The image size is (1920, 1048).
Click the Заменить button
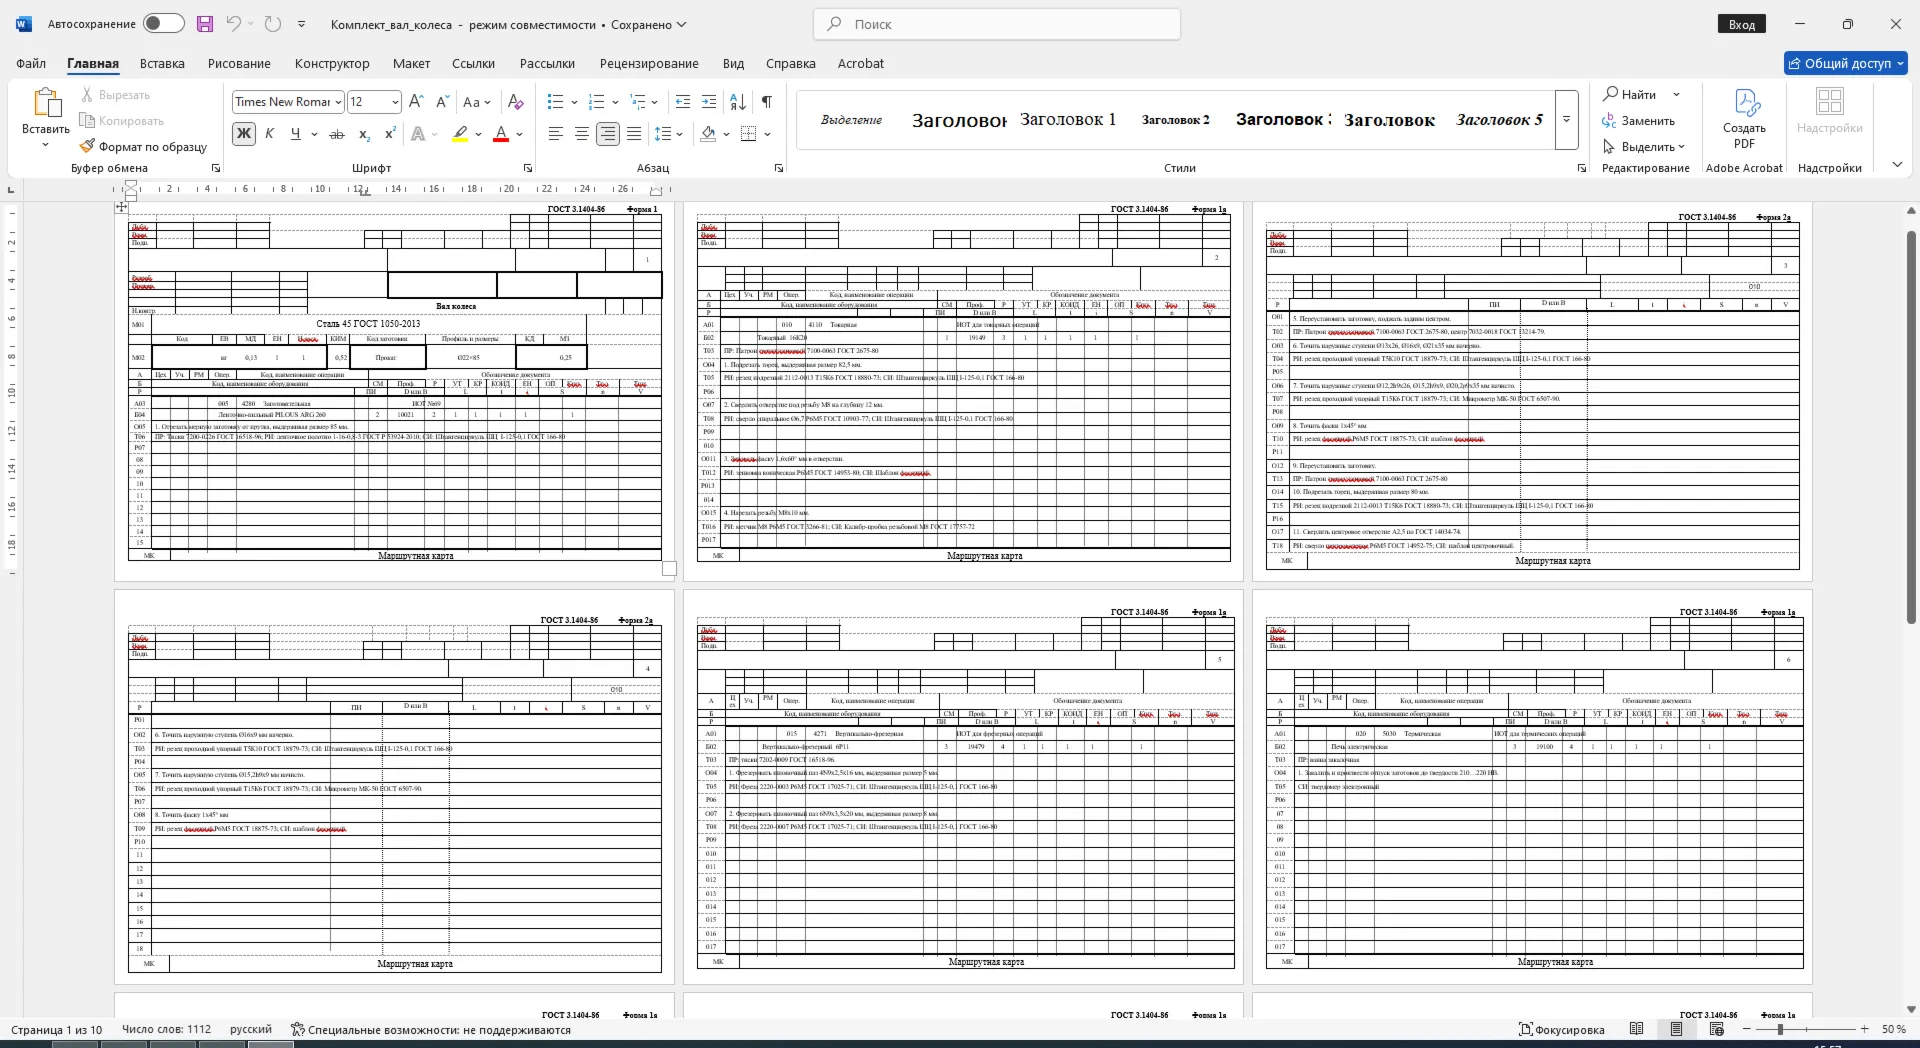tap(1639, 121)
